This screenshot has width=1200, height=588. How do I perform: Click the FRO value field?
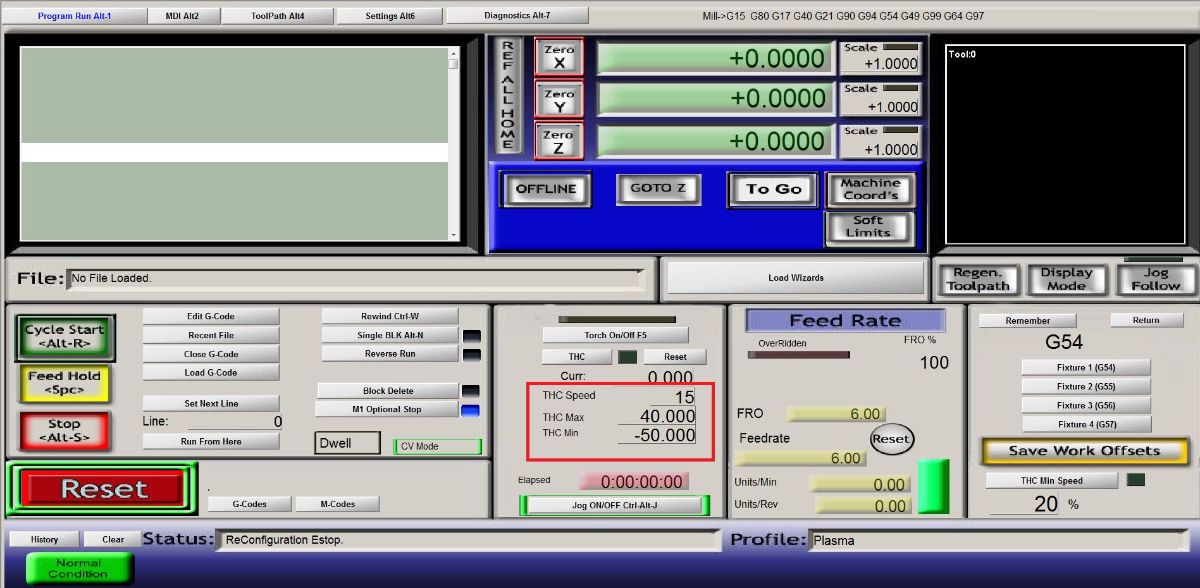coord(835,414)
